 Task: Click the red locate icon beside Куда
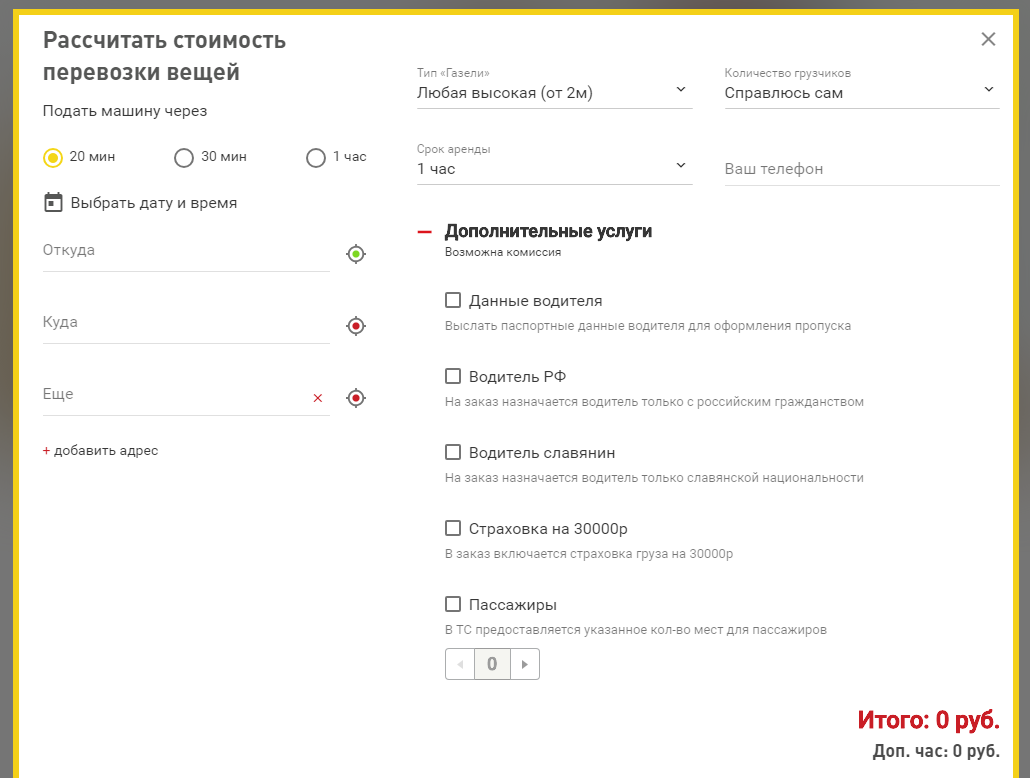click(x=356, y=326)
